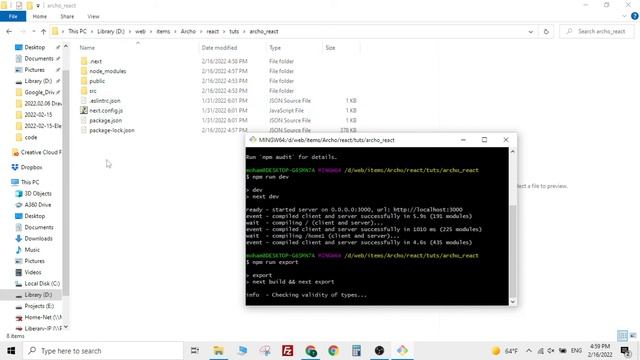The height and width of the screenshot is (360, 640).
Task: Switch to details view layout icon
Action: (x=622, y=336)
